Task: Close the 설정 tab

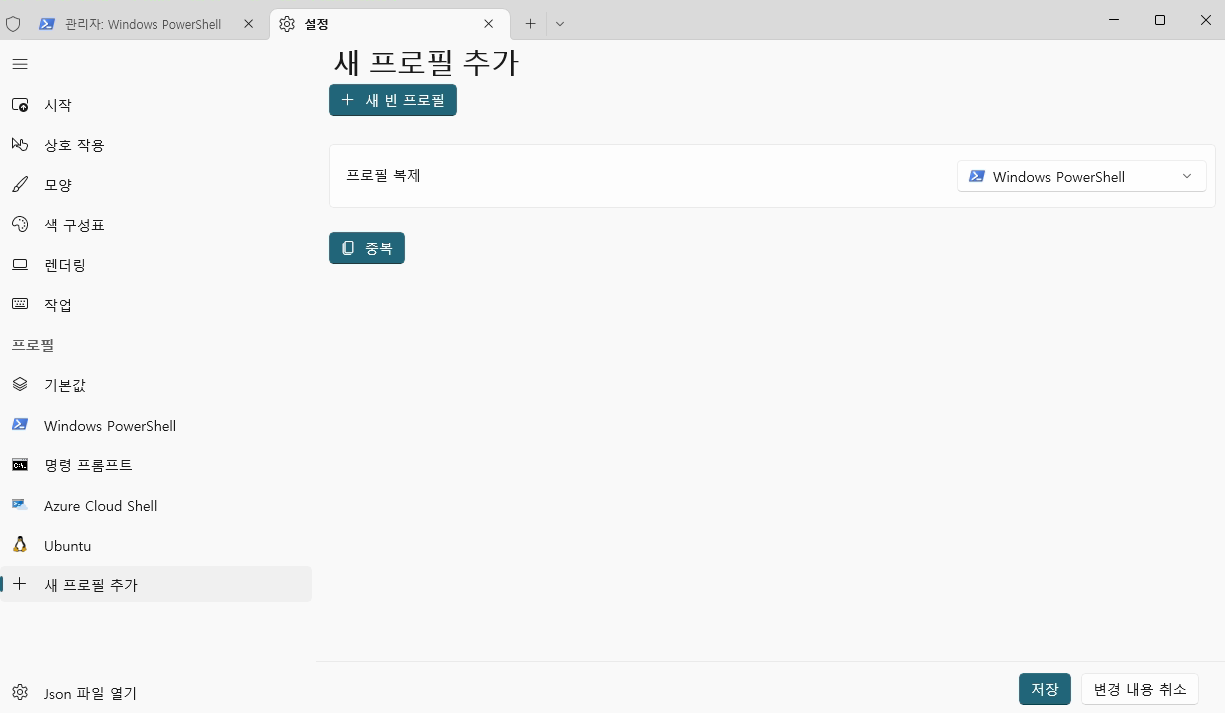Action: (x=489, y=24)
